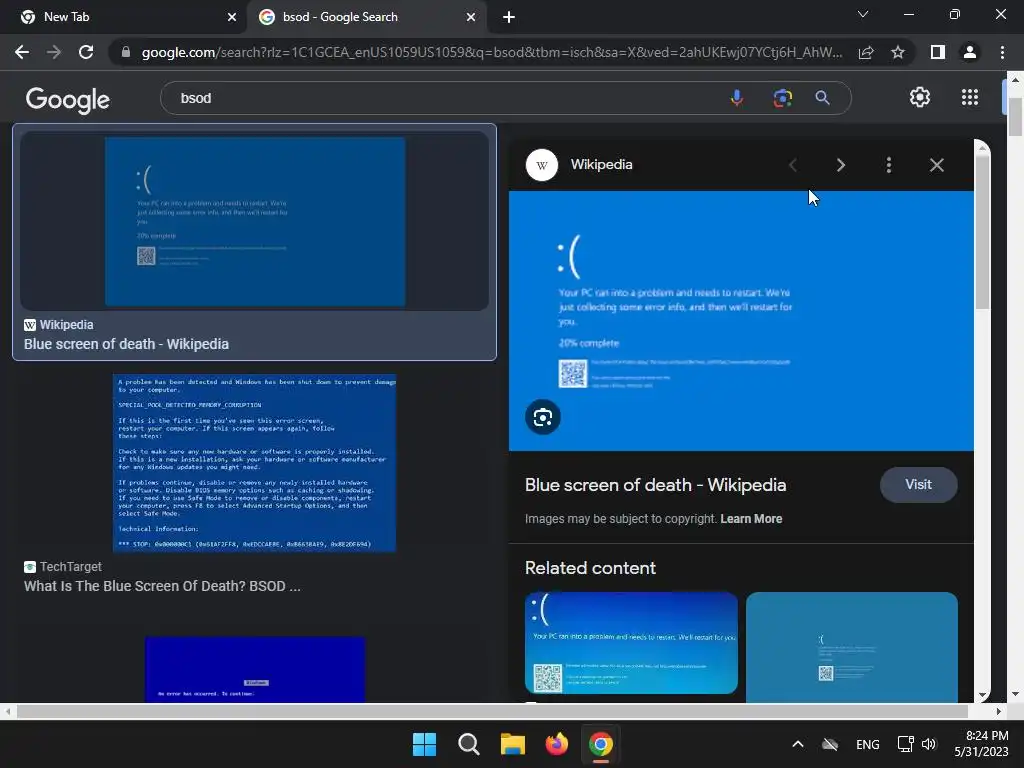1024x768 pixels.
Task: Click Chrome icon in taskbar
Action: click(x=601, y=744)
